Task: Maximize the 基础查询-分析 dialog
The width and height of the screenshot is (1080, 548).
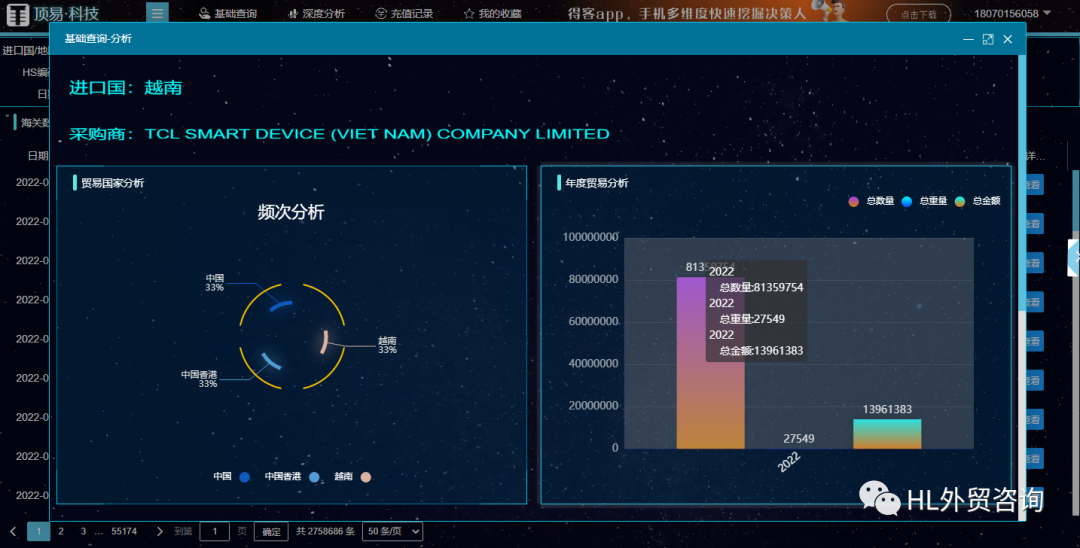Action: coord(988,39)
